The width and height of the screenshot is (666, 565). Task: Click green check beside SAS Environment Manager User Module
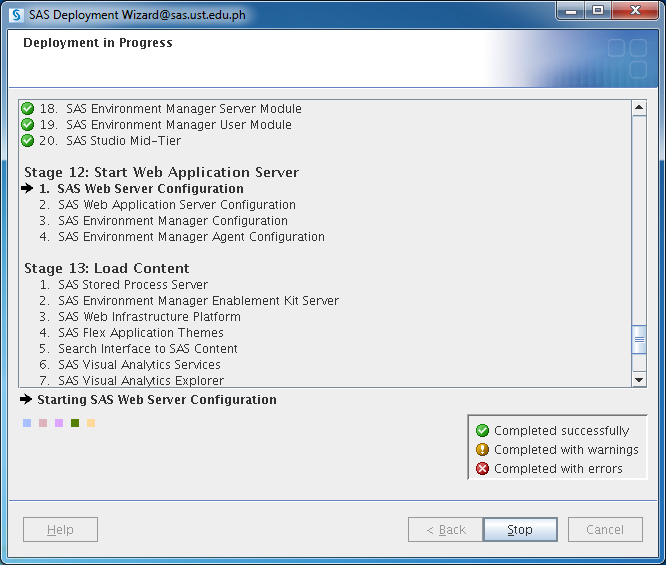[x=28, y=125]
